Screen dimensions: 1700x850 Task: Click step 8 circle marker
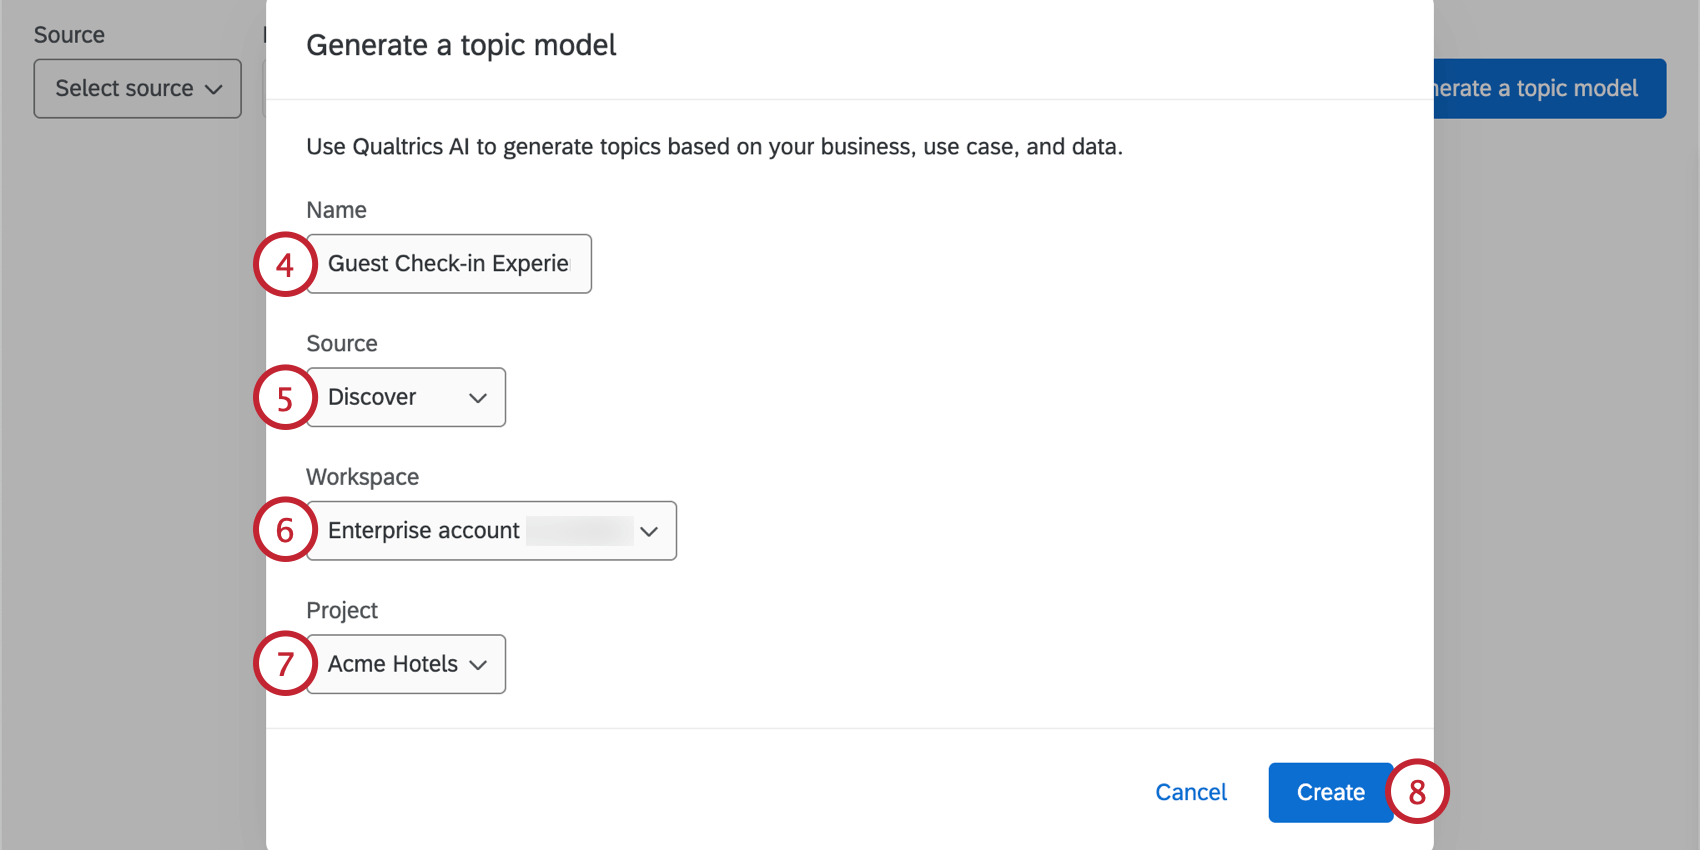tap(1417, 792)
